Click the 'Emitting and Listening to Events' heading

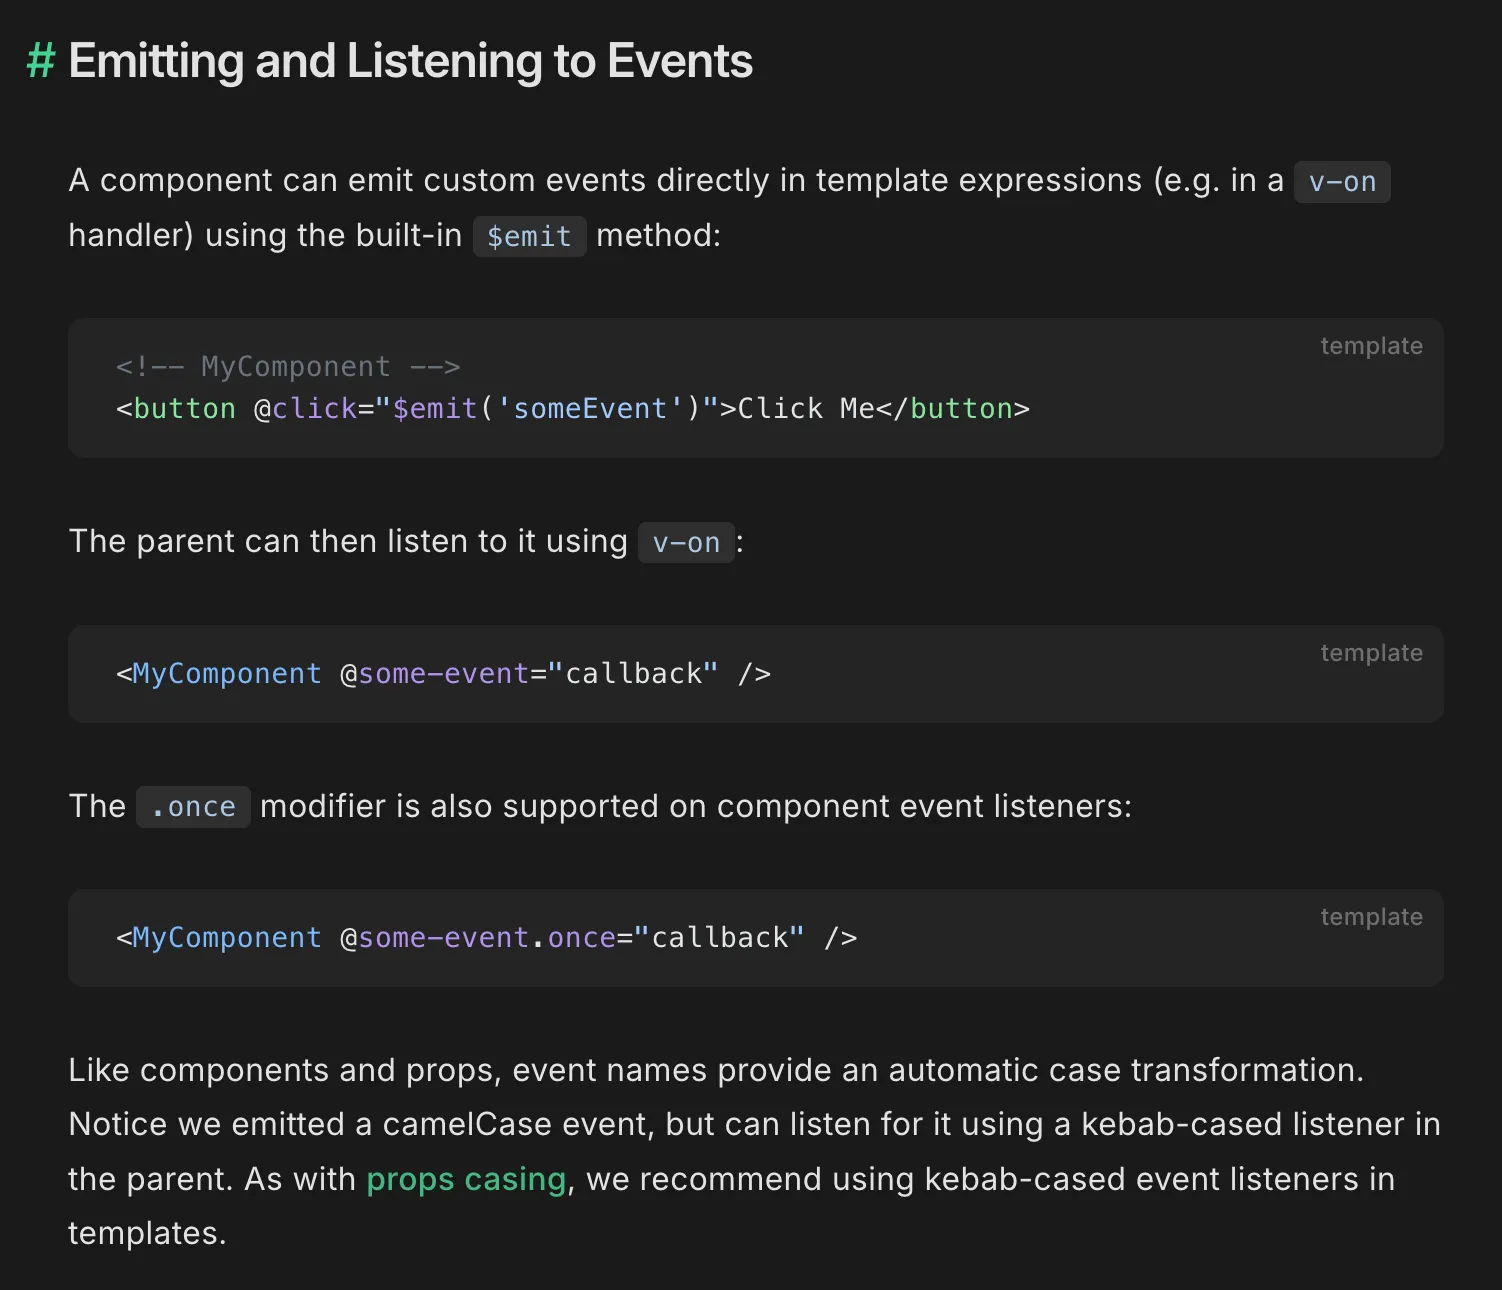pos(410,61)
